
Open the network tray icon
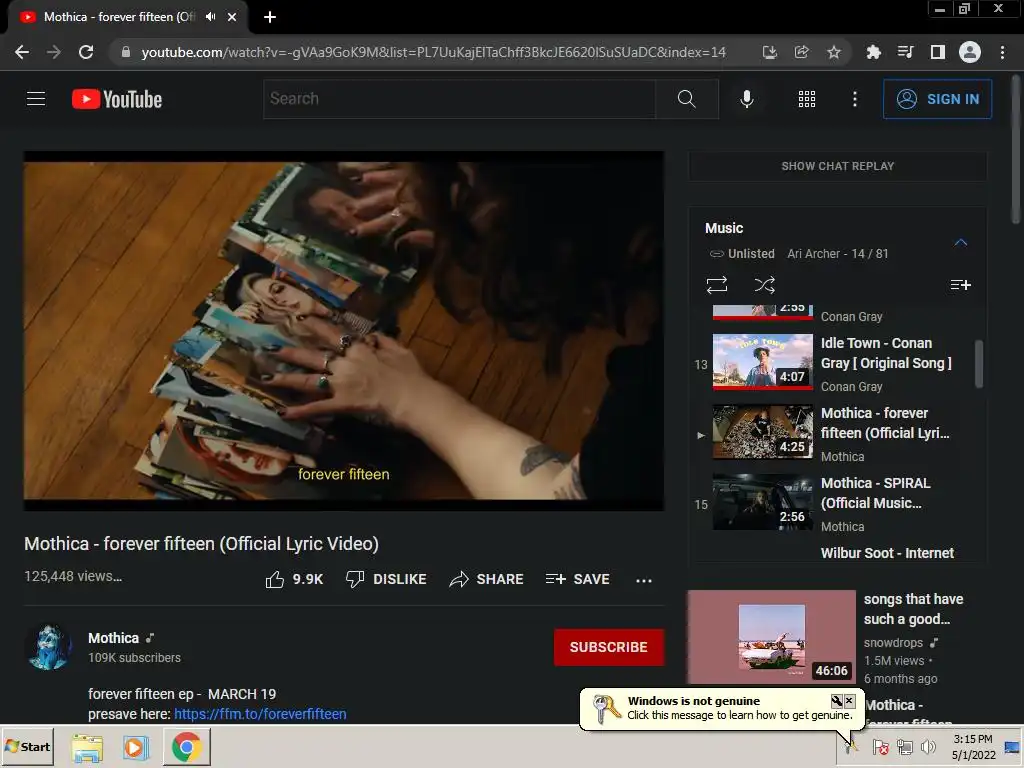[904, 746]
